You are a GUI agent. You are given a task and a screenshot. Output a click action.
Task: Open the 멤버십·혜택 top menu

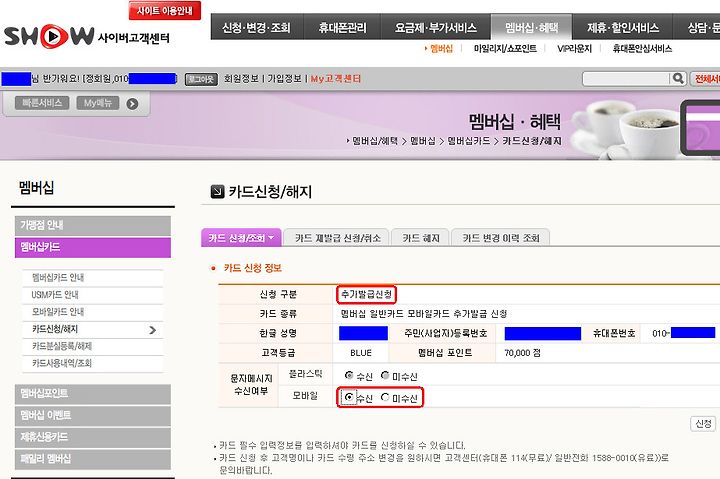pos(531,28)
